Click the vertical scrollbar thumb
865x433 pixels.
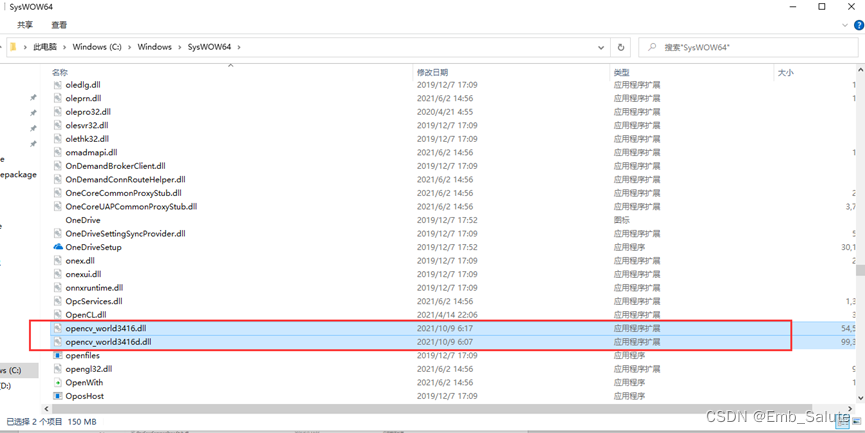coord(860,270)
